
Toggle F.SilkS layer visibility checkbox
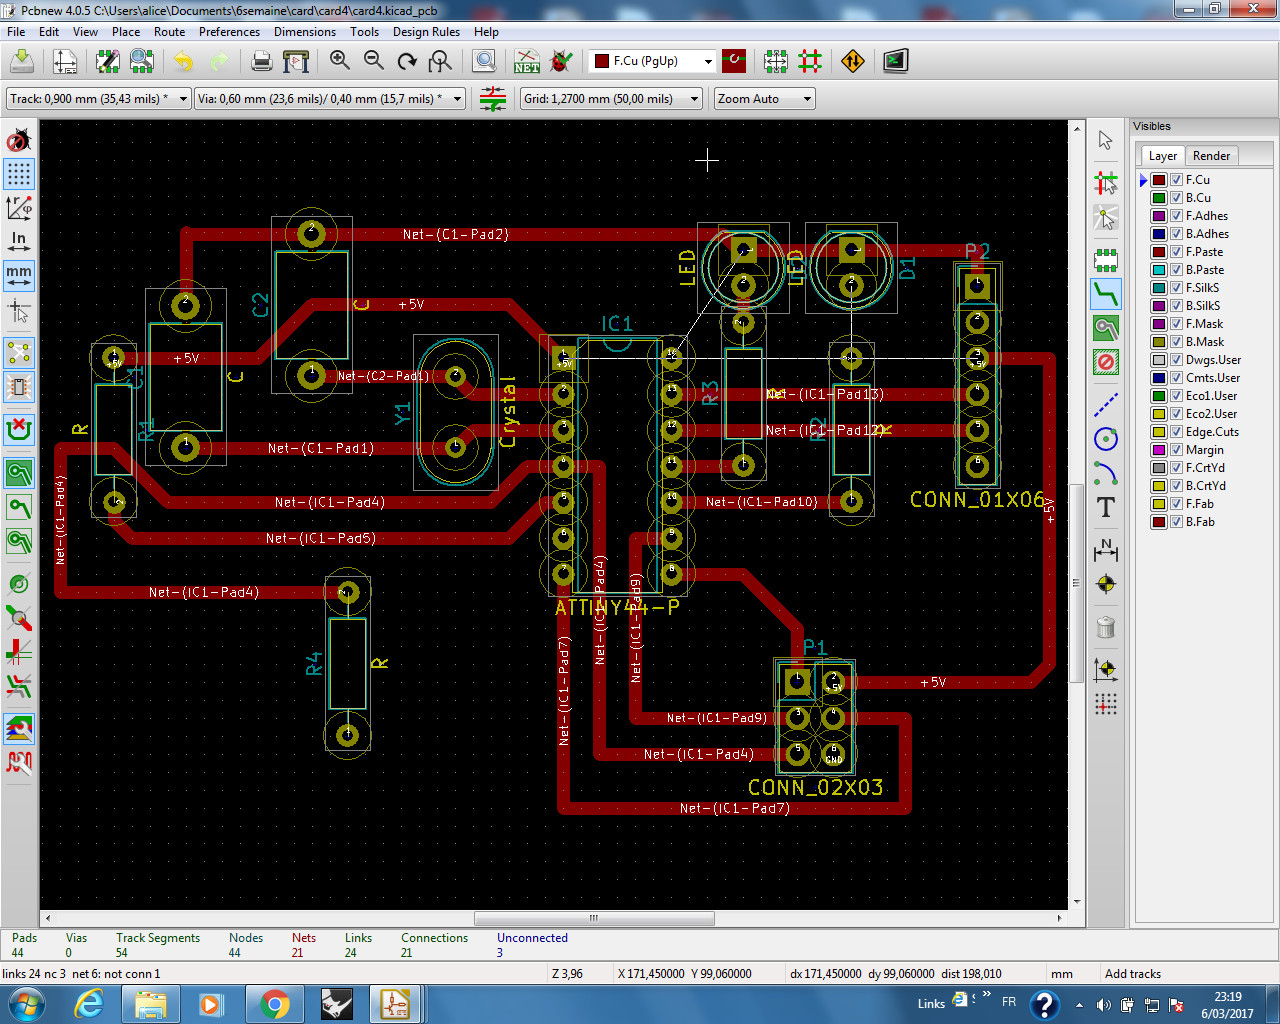click(1177, 288)
